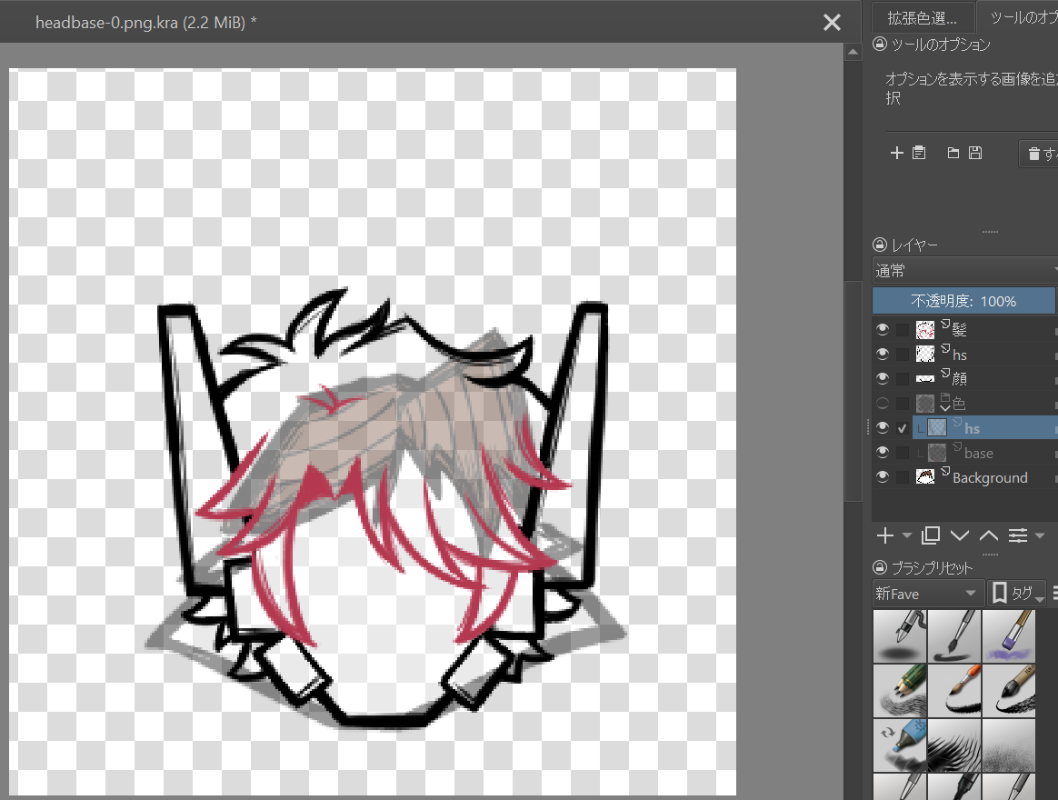Image resolution: width=1058 pixels, height=800 pixels.
Task: Click the Background layer thumbnail
Action: pyautogui.click(x=925, y=478)
